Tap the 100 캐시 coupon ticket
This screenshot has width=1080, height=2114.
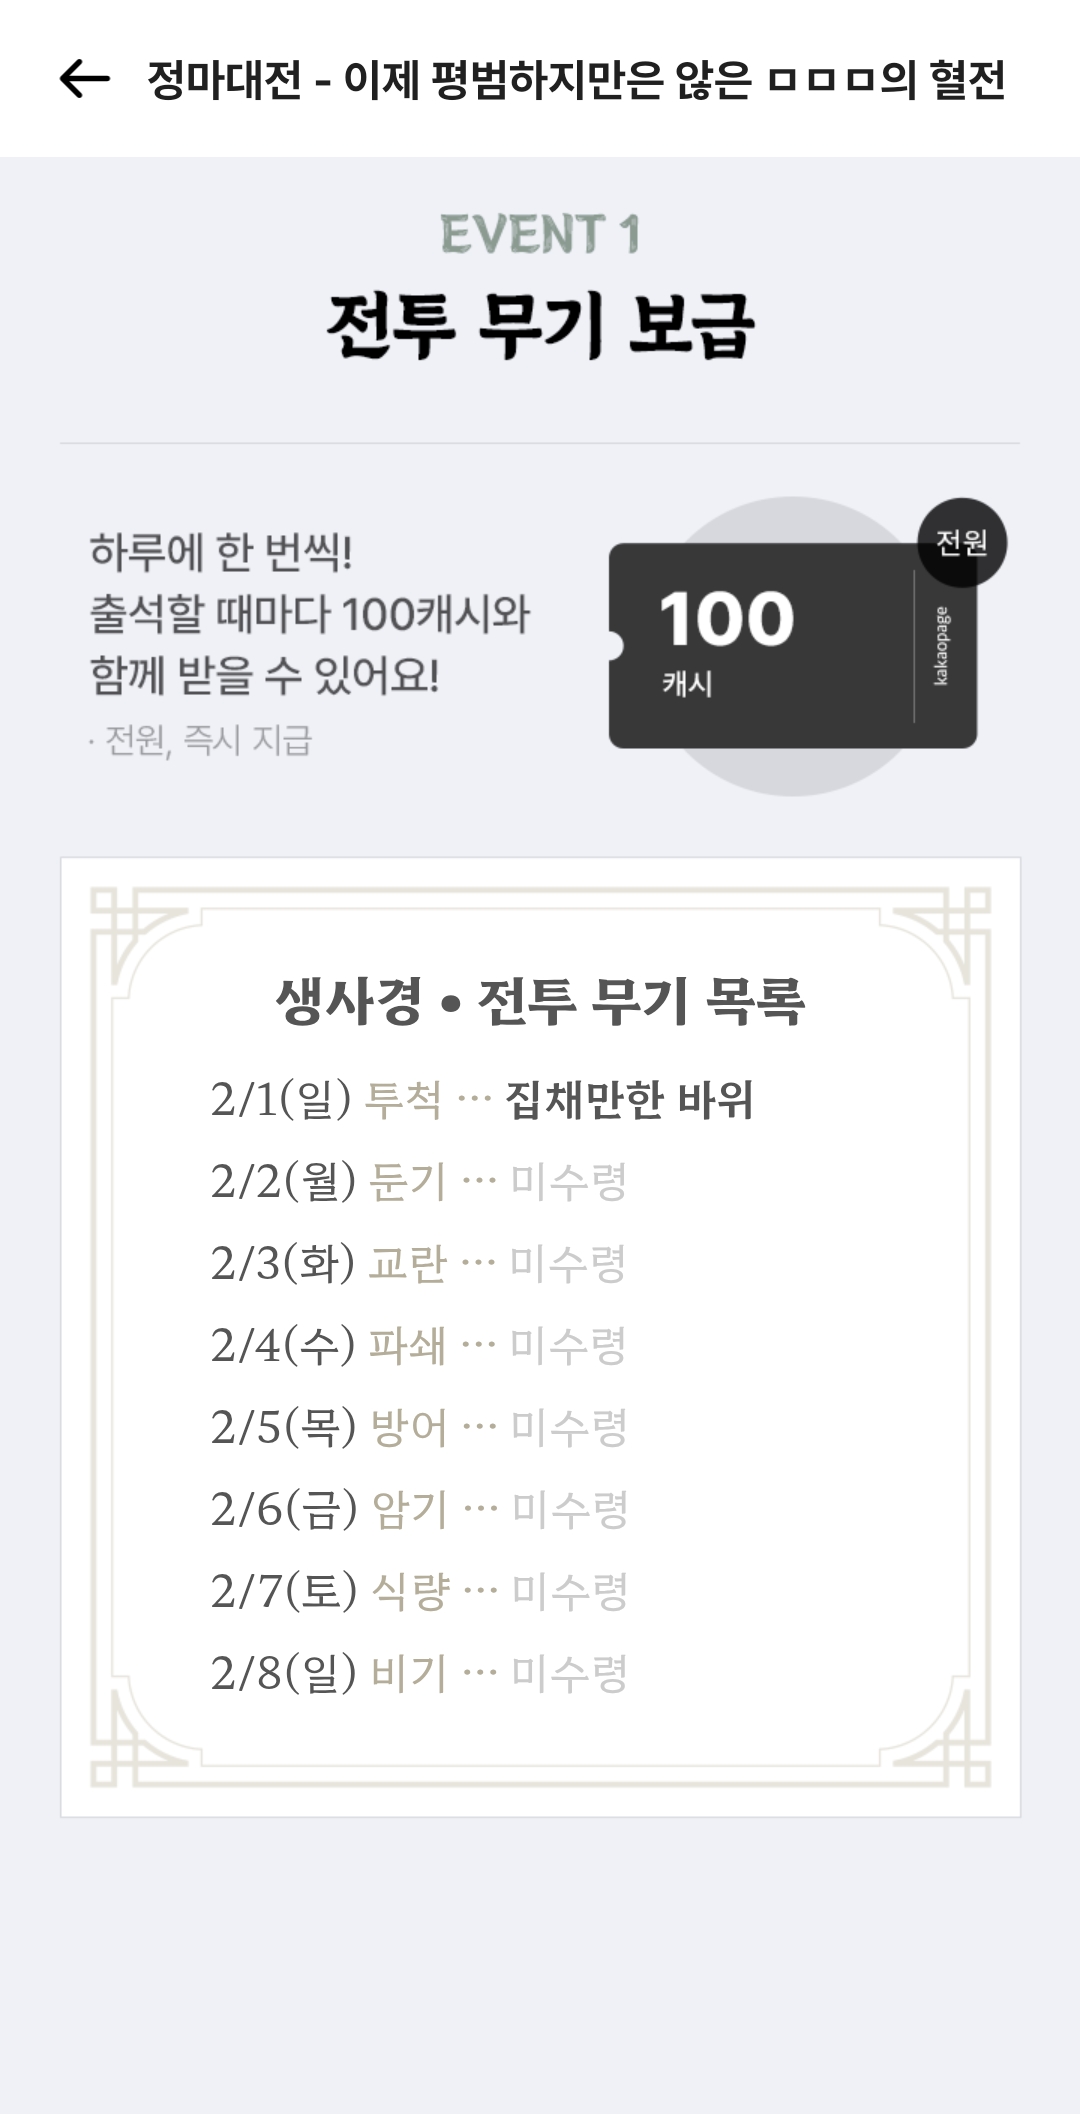click(x=792, y=645)
